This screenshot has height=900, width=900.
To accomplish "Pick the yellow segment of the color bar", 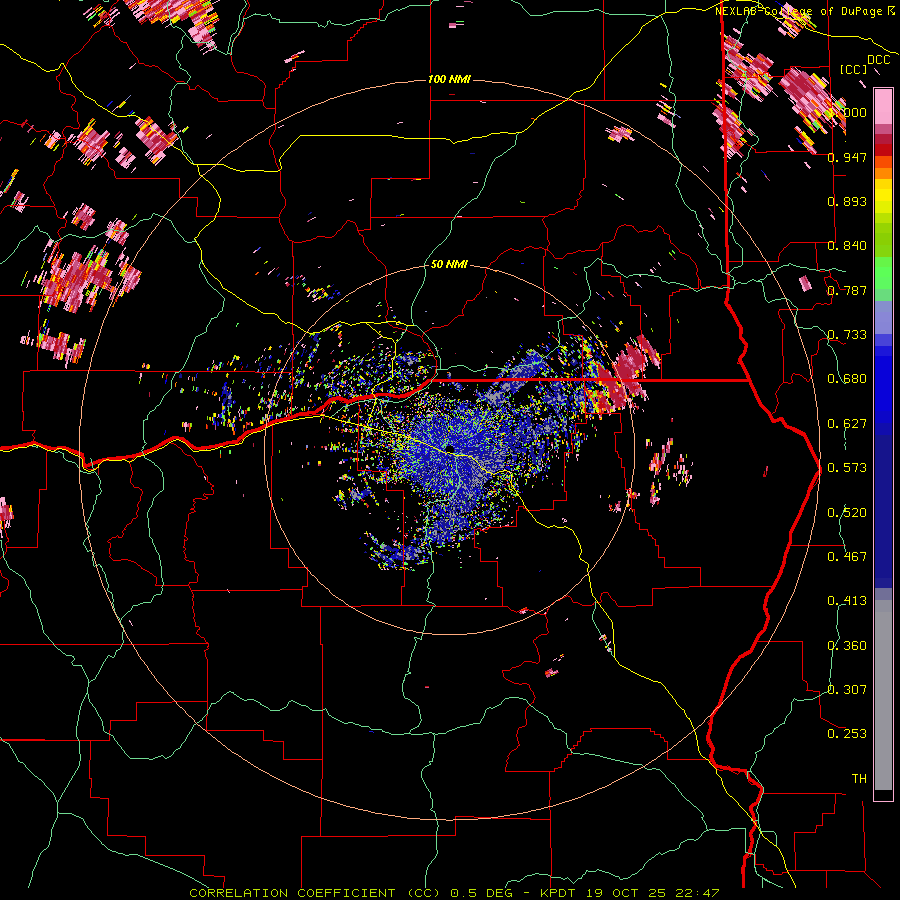I will [x=883, y=196].
